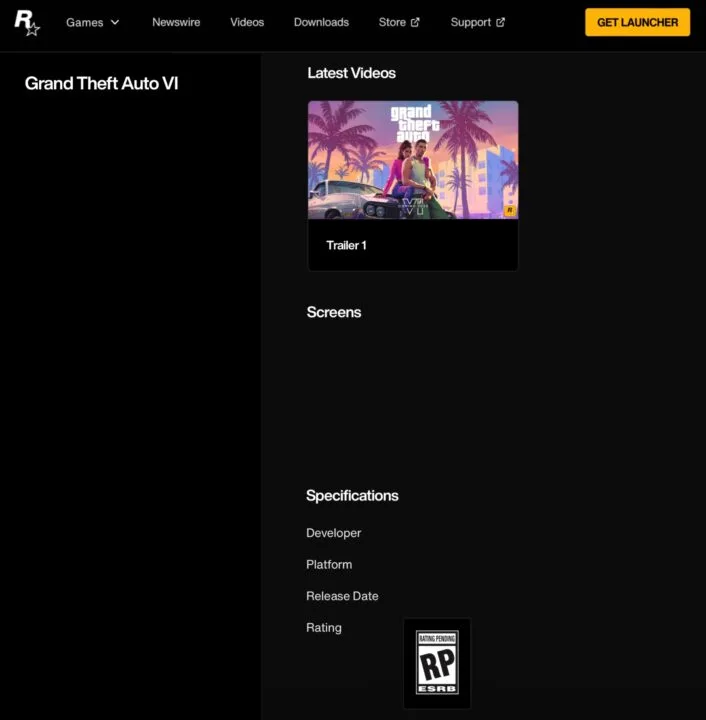
Task: Select the Trailer 1 title
Action: click(346, 245)
